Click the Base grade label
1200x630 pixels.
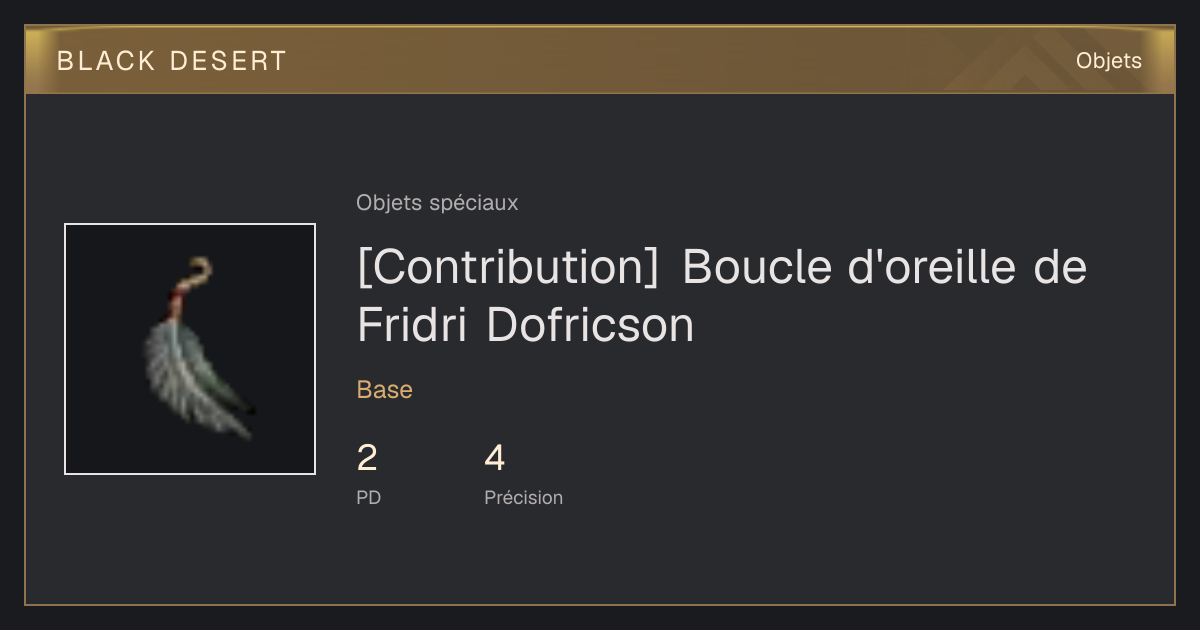click(385, 390)
